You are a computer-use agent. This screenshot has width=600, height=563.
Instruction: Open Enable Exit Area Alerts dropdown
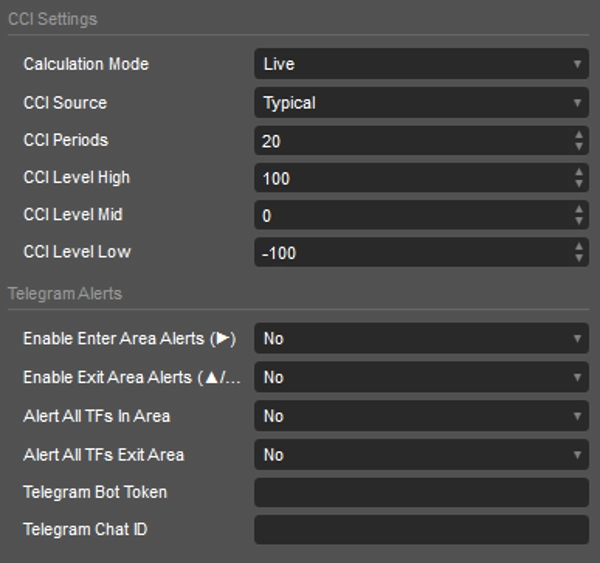pos(421,377)
